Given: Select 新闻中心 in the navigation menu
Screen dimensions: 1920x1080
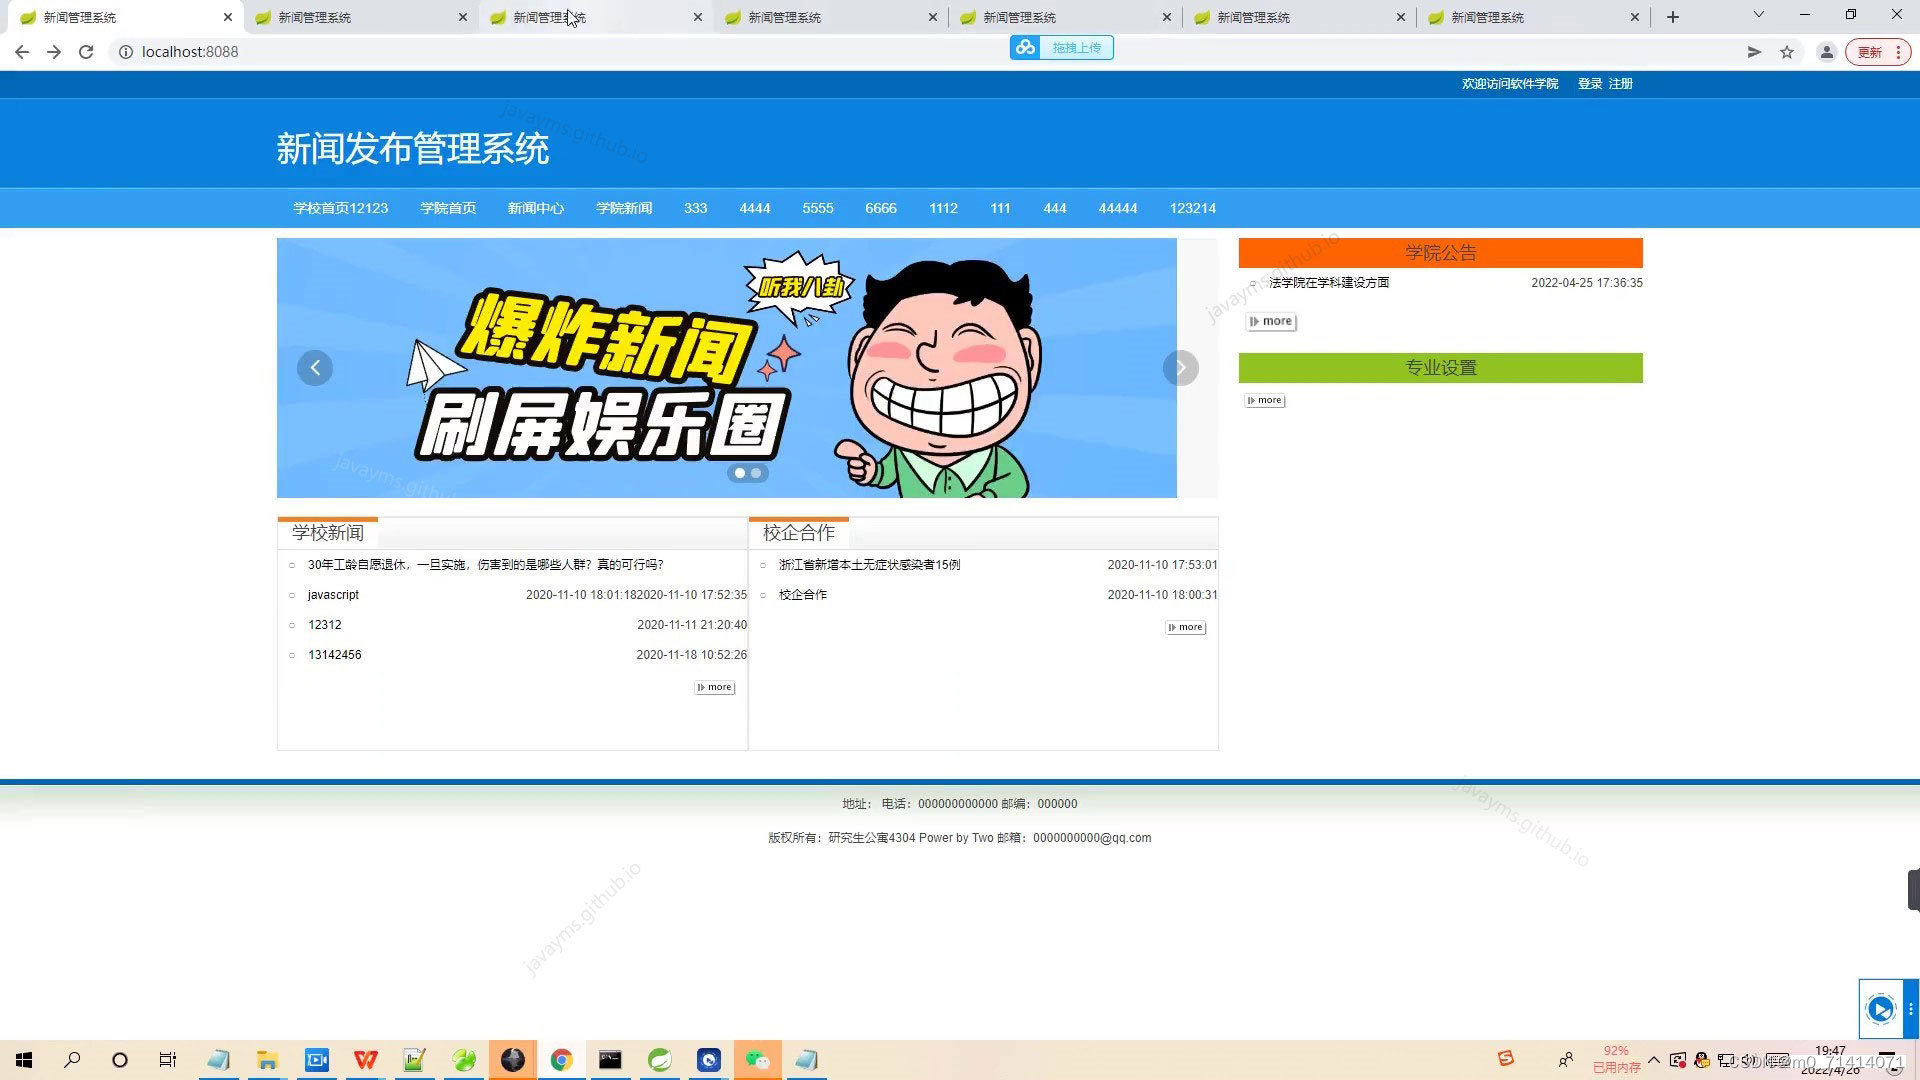Looking at the screenshot, I should pos(536,208).
